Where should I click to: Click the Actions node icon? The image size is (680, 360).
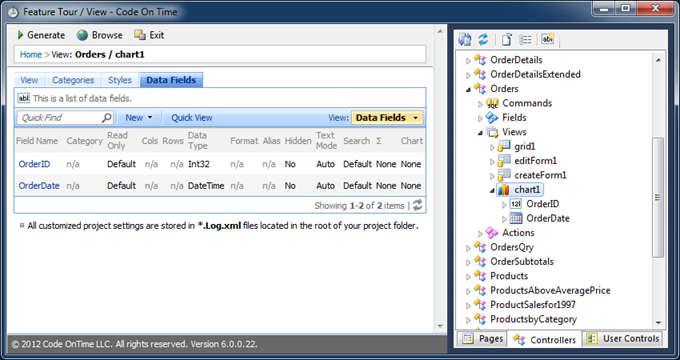[492, 233]
